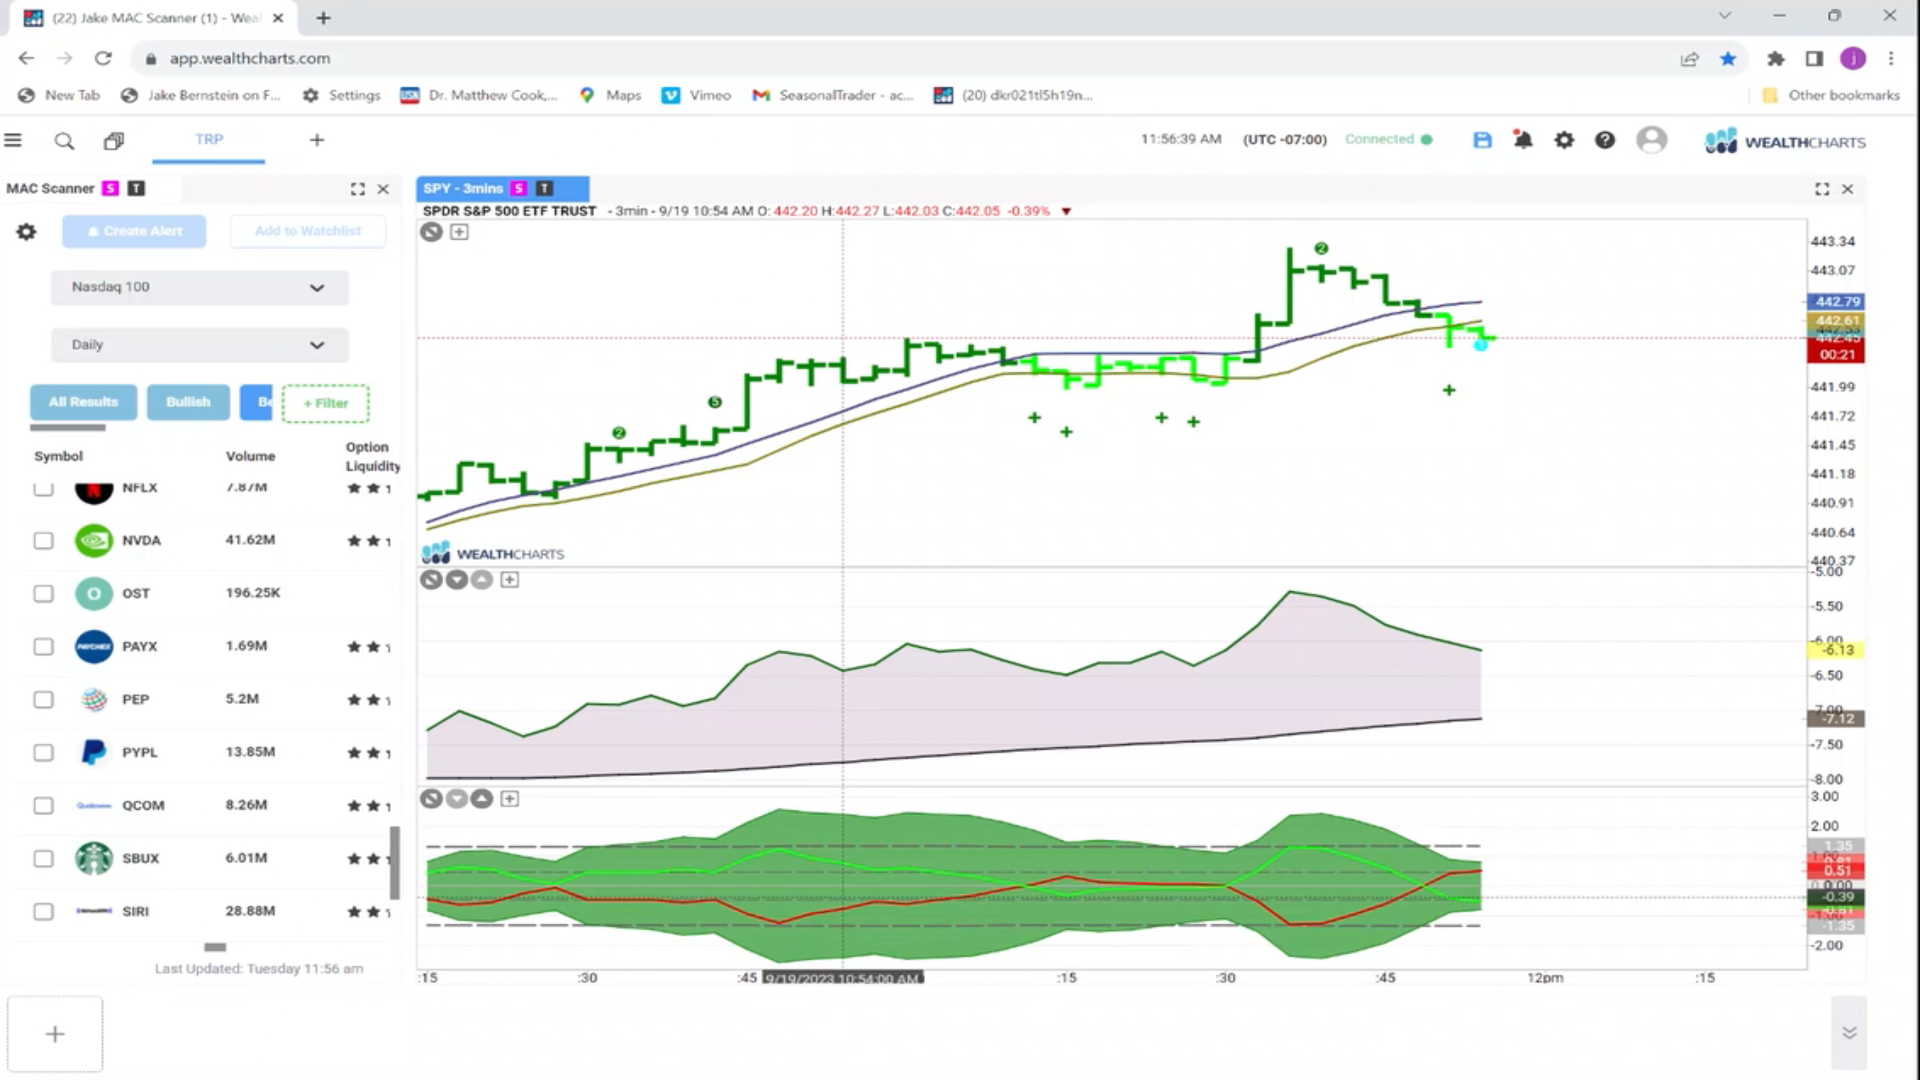Add a new workspace tab
The height and width of the screenshot is (1080, 1920).
(x=317, y=140)
